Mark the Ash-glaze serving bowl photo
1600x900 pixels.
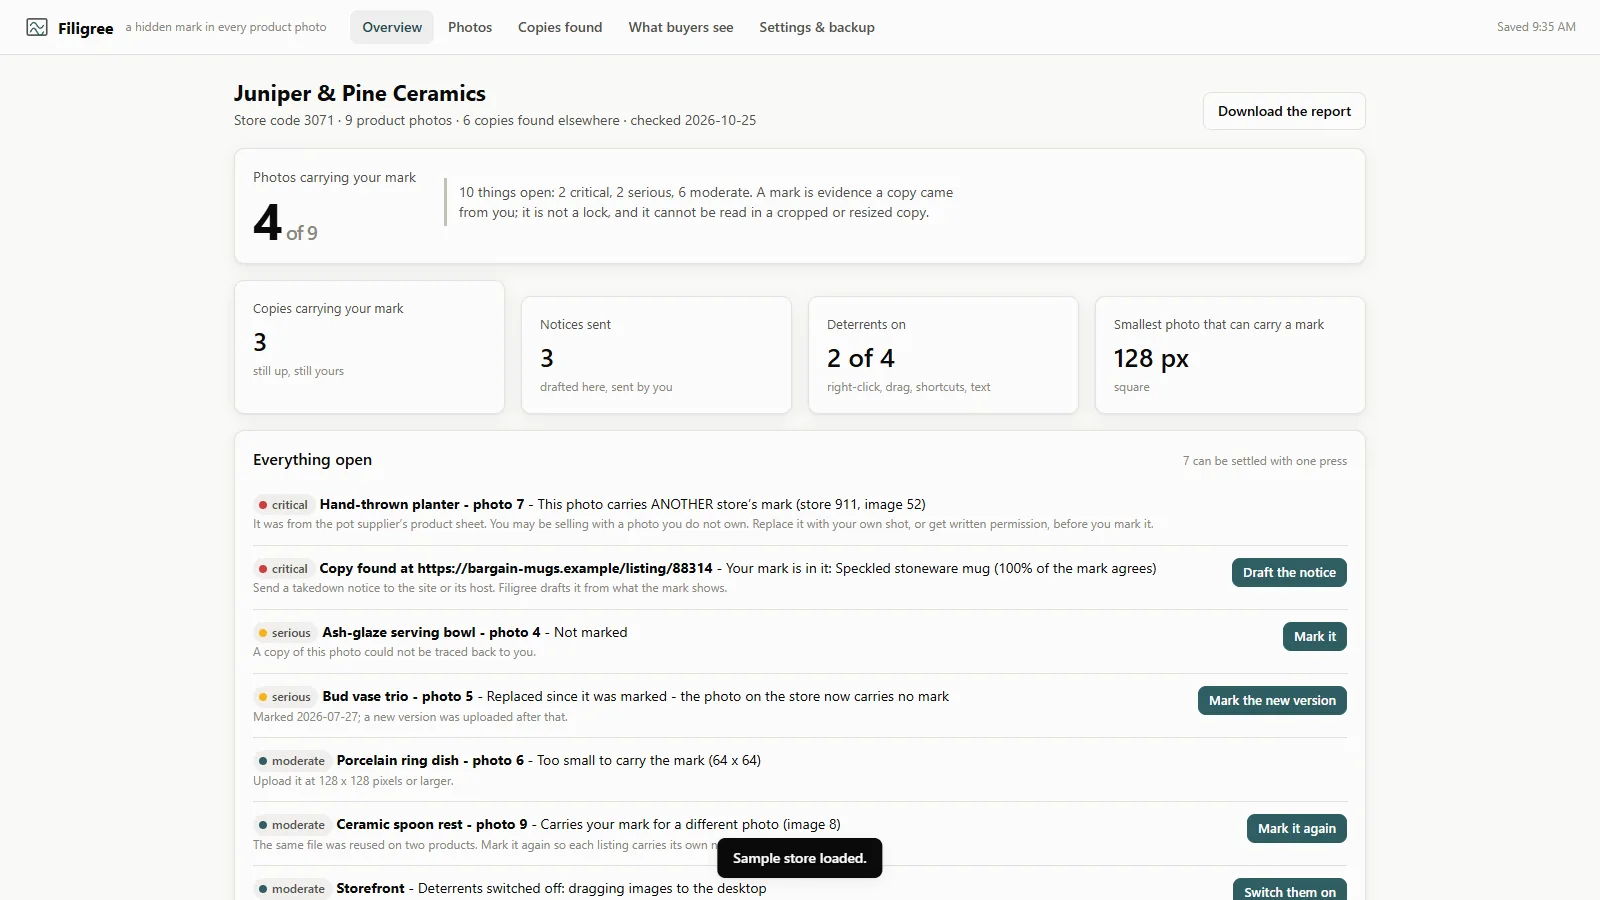tap(1314, 636)
